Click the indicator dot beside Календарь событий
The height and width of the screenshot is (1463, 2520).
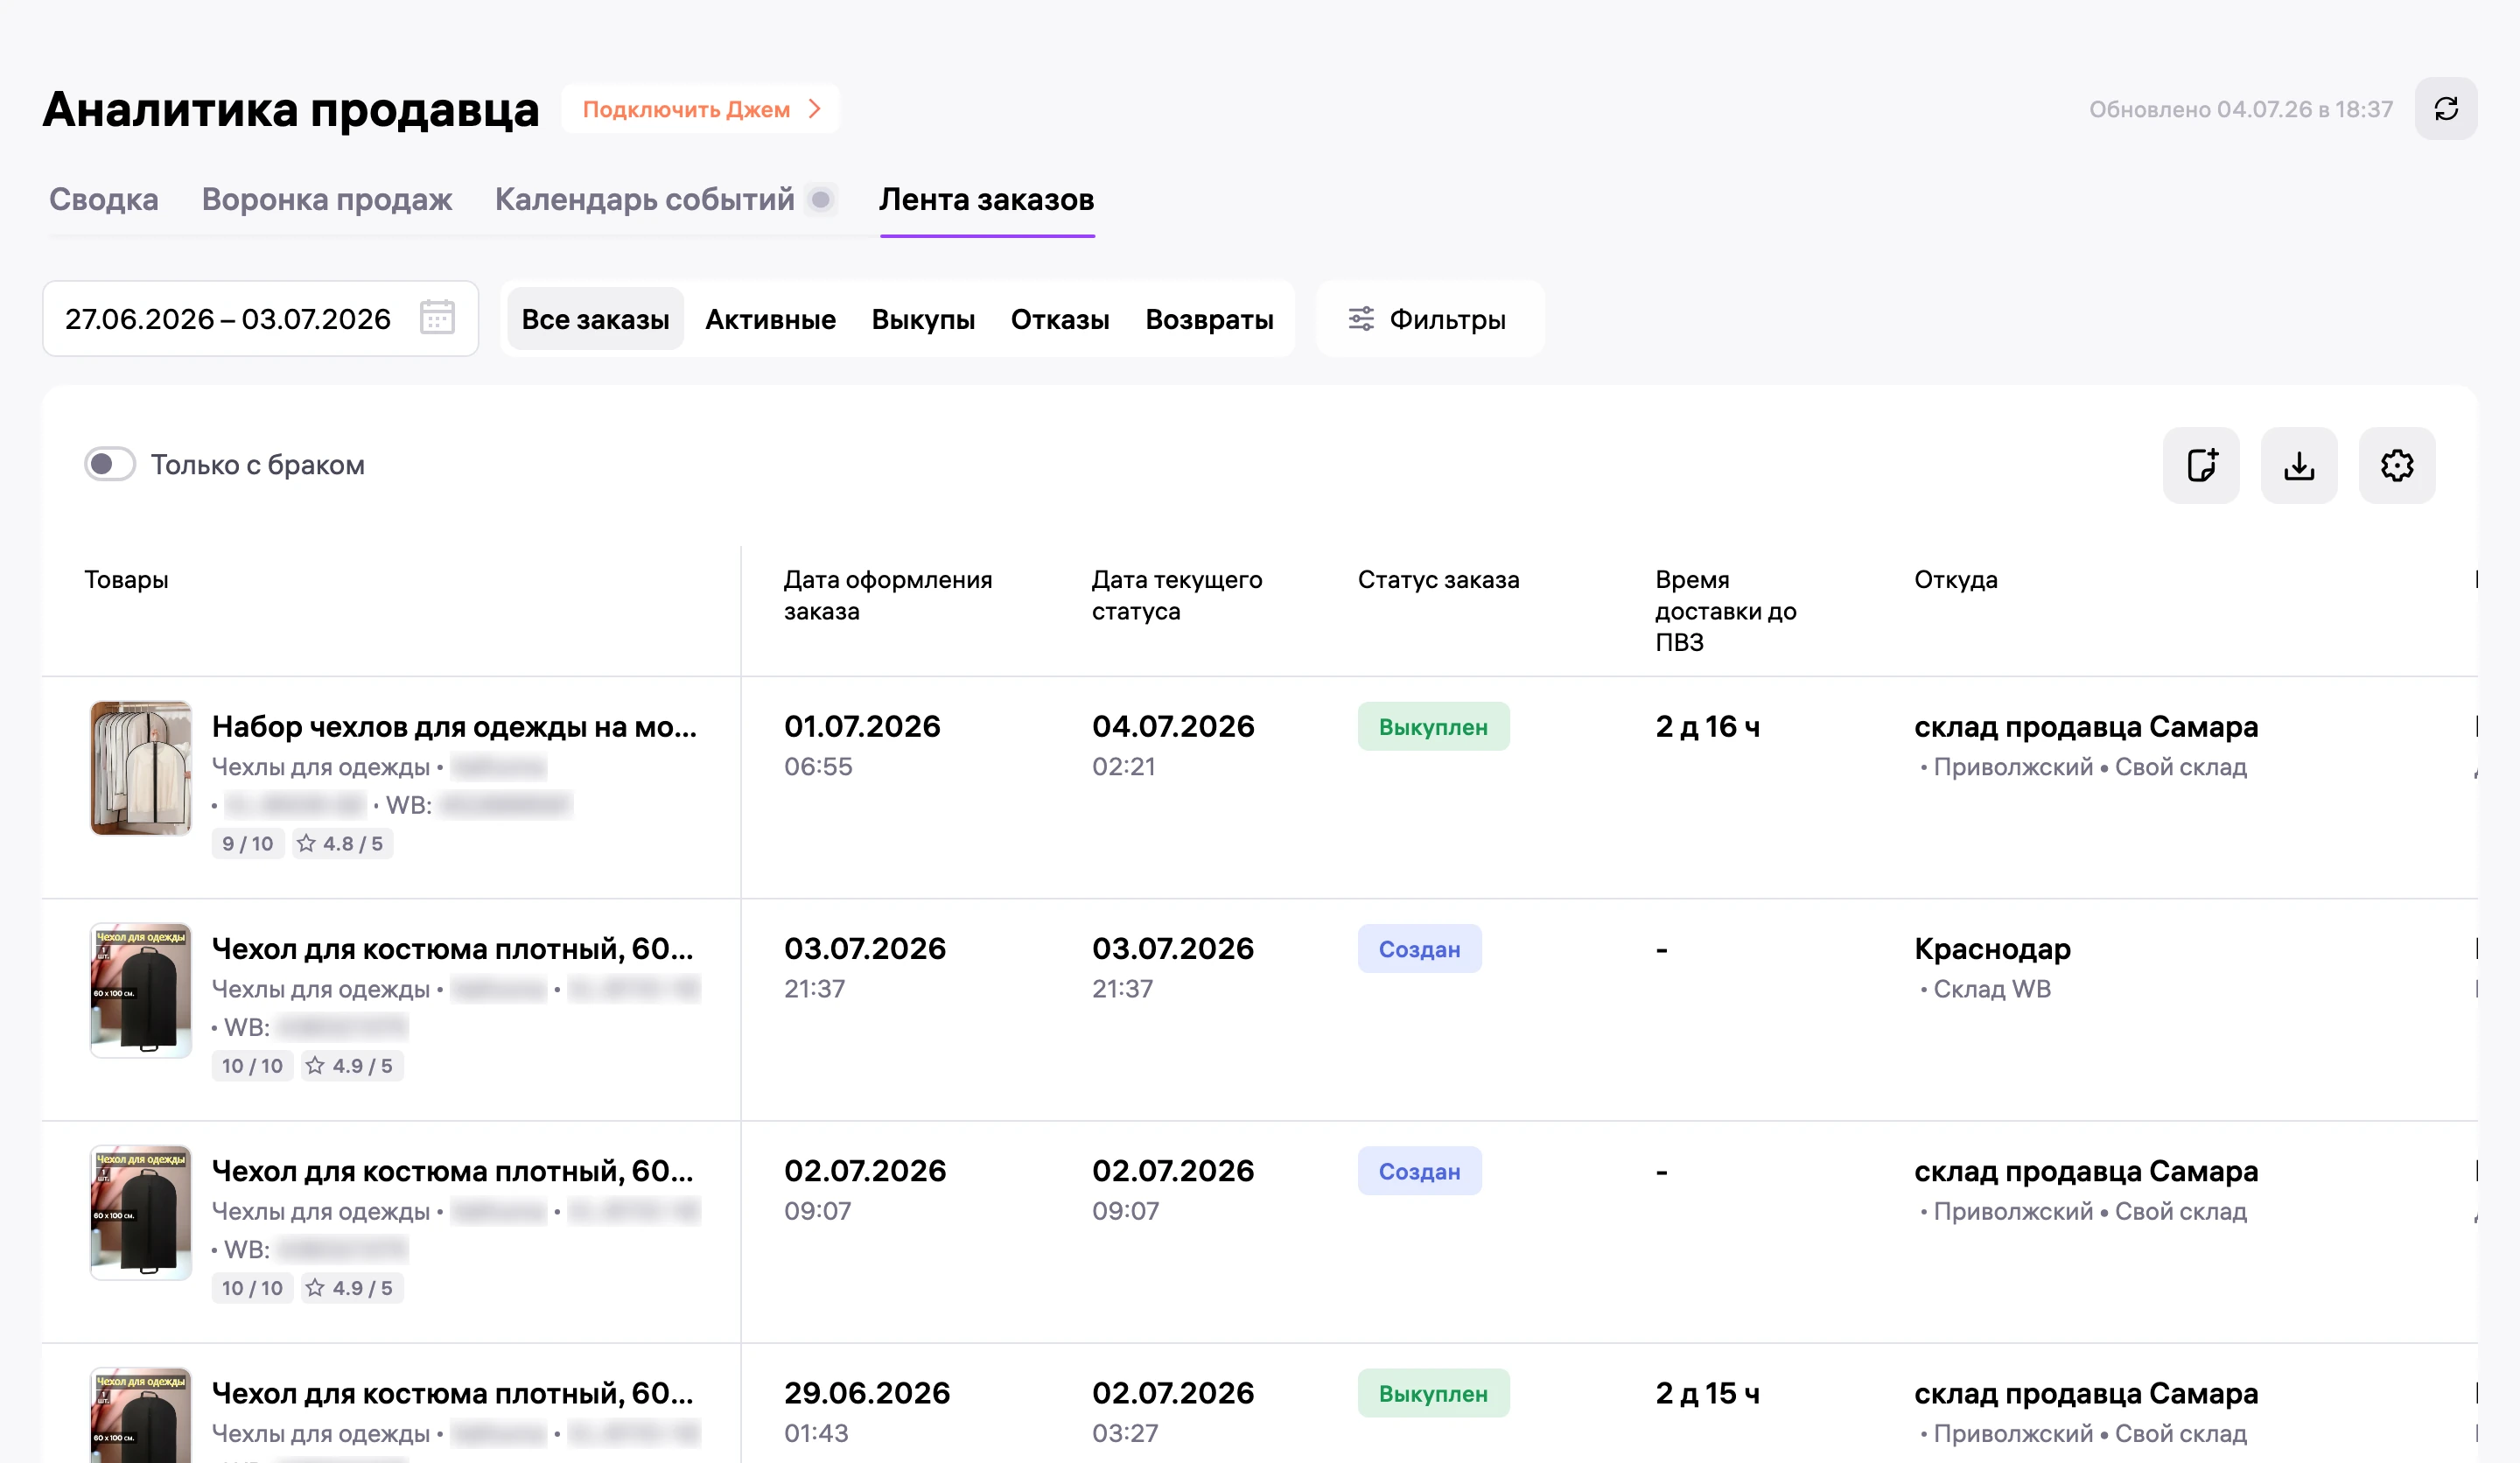pos(821,199)
